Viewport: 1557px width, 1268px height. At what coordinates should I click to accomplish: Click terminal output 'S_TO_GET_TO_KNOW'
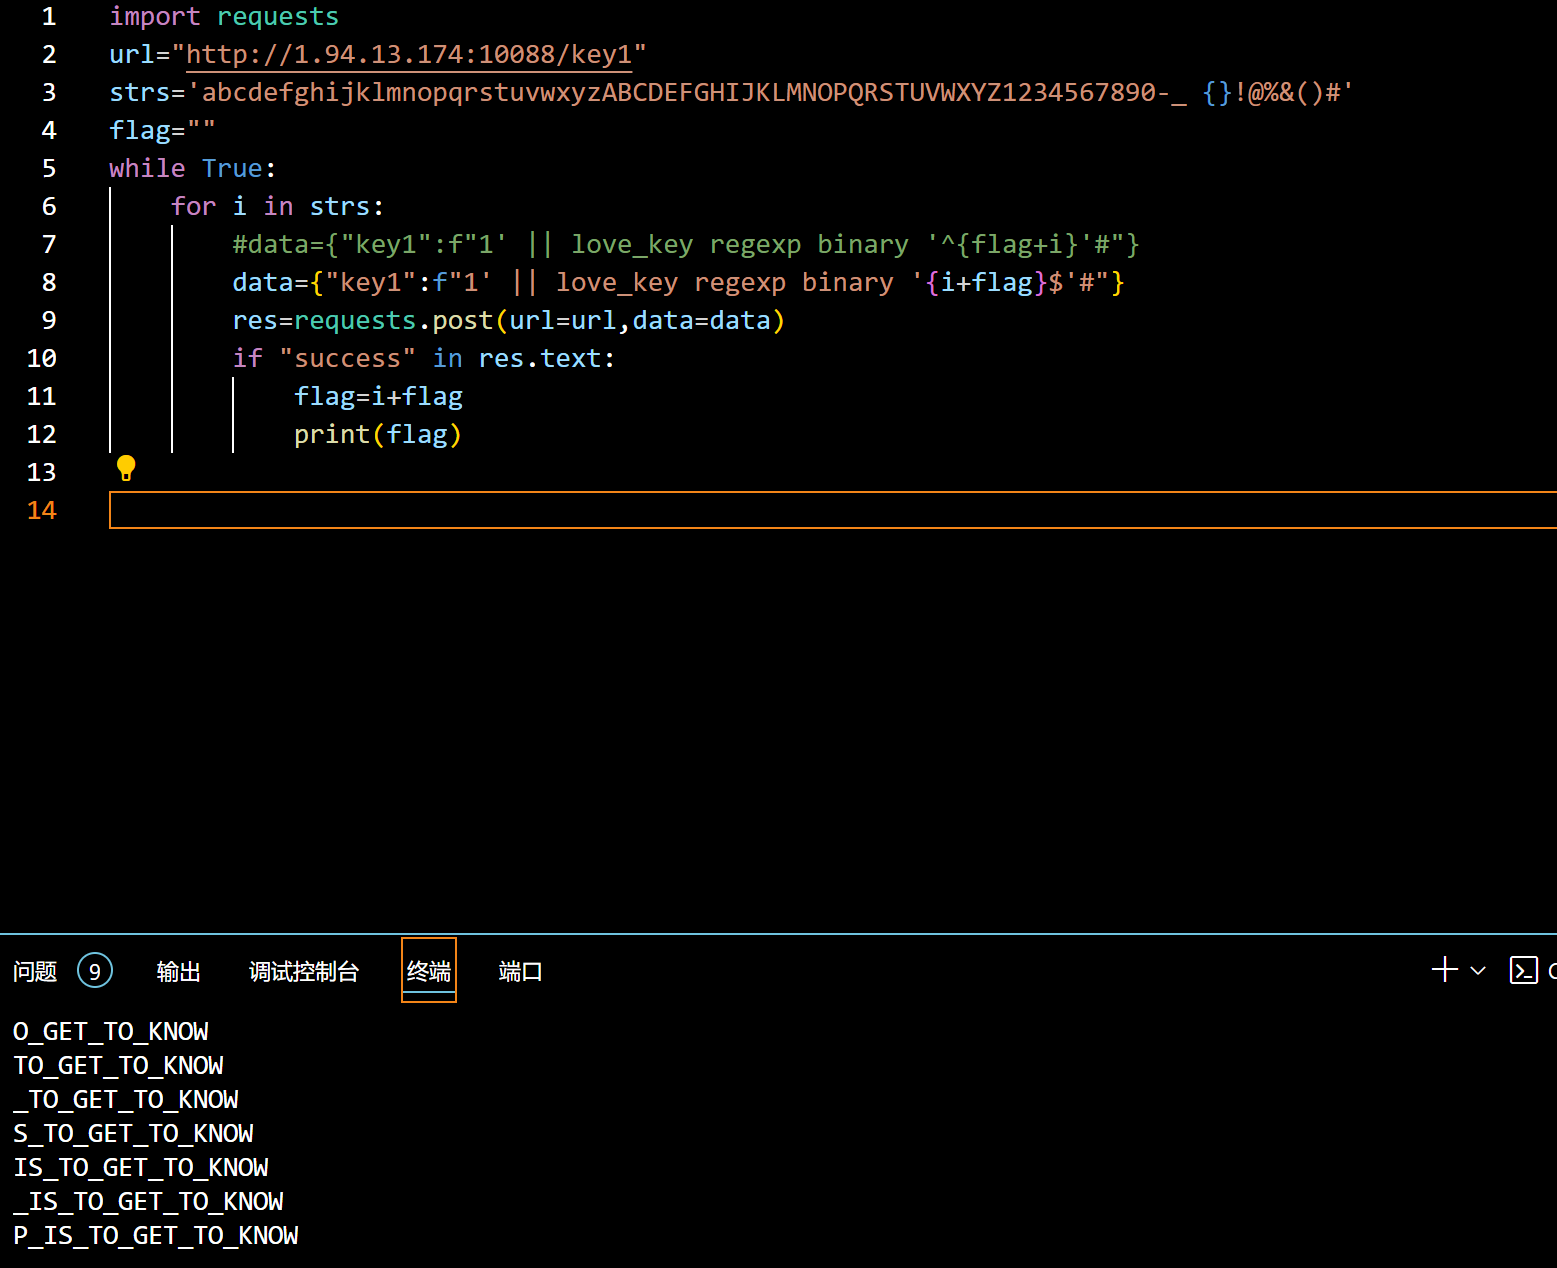click(x=133, y=1133)
